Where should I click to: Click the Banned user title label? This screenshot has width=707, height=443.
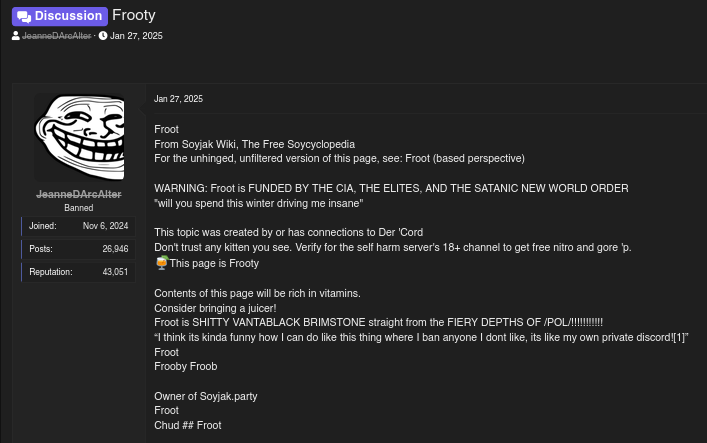point(78,208)
